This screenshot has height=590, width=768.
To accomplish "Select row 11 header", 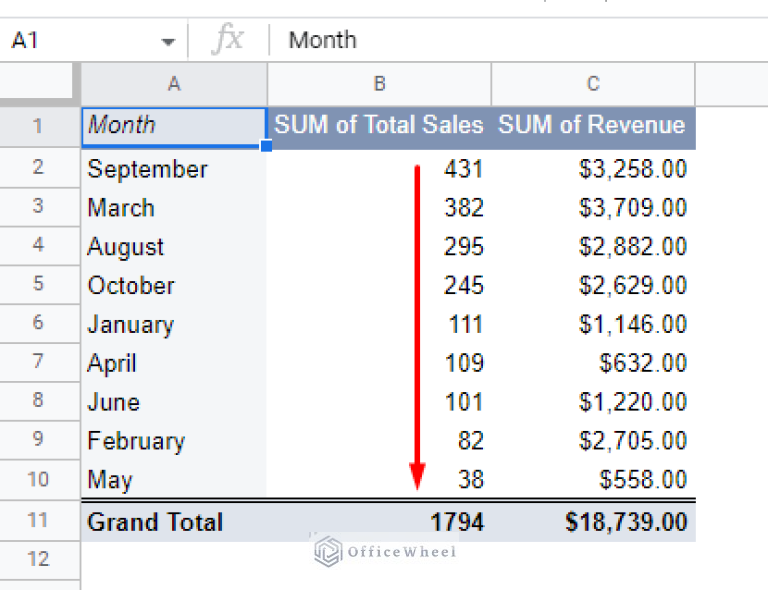I will click(x=39, y=522).
